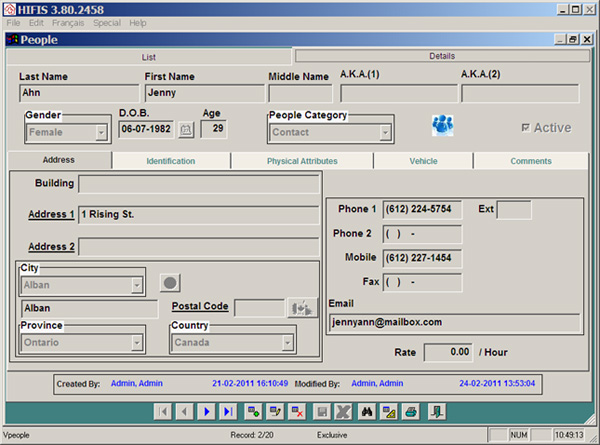
Task: Click the round button beside City
Action: coord(171,283)
